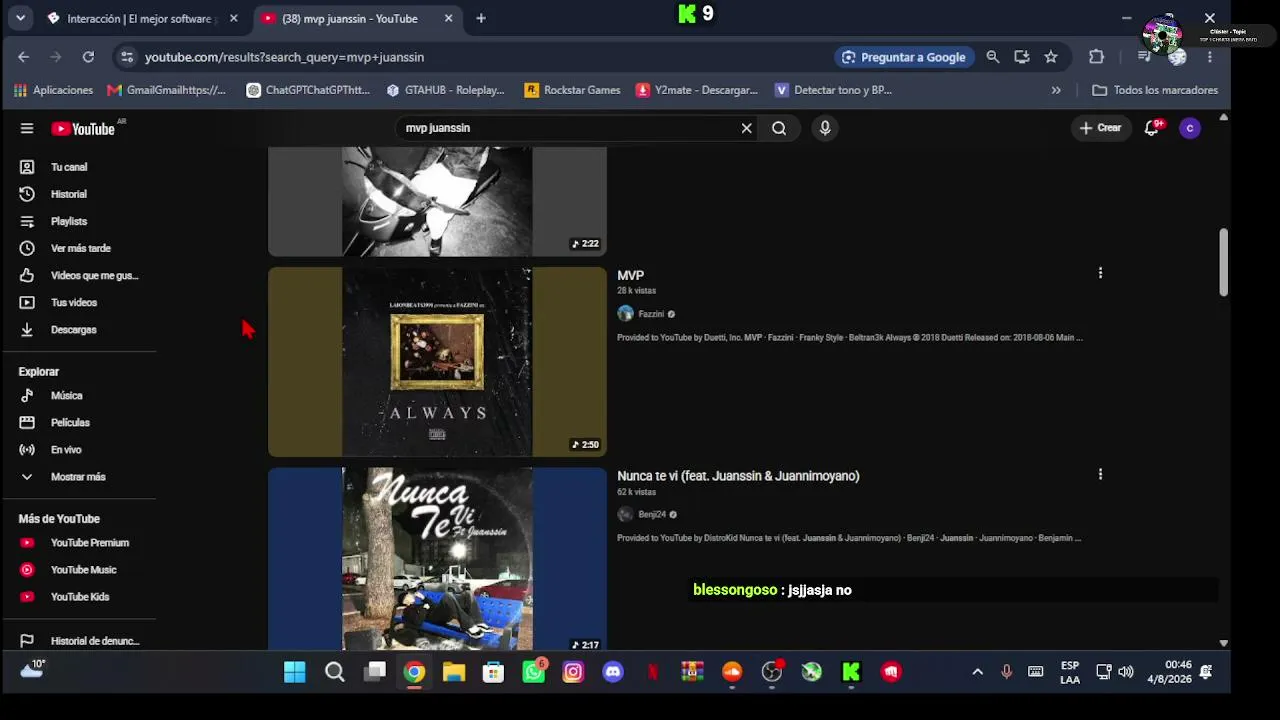This screenshot has height=720, width=1280.
Task: Open Windows Start menu
Action: point(295,672)
